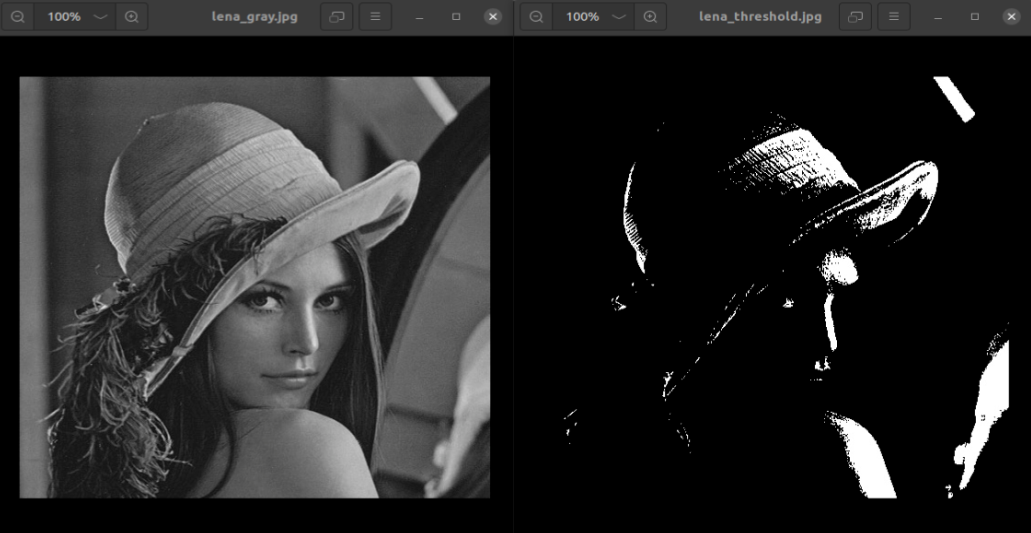Zoom in on the lena_threshold.jpg image
This screenshot has height=533, width=1031.
pyautogui.click(x=651, y=17)
